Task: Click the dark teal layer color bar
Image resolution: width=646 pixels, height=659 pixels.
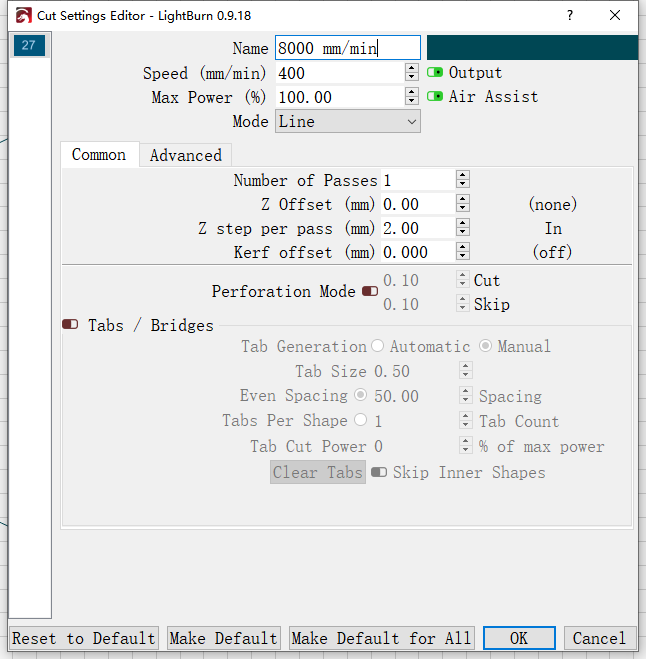Action: click(532, 47)
